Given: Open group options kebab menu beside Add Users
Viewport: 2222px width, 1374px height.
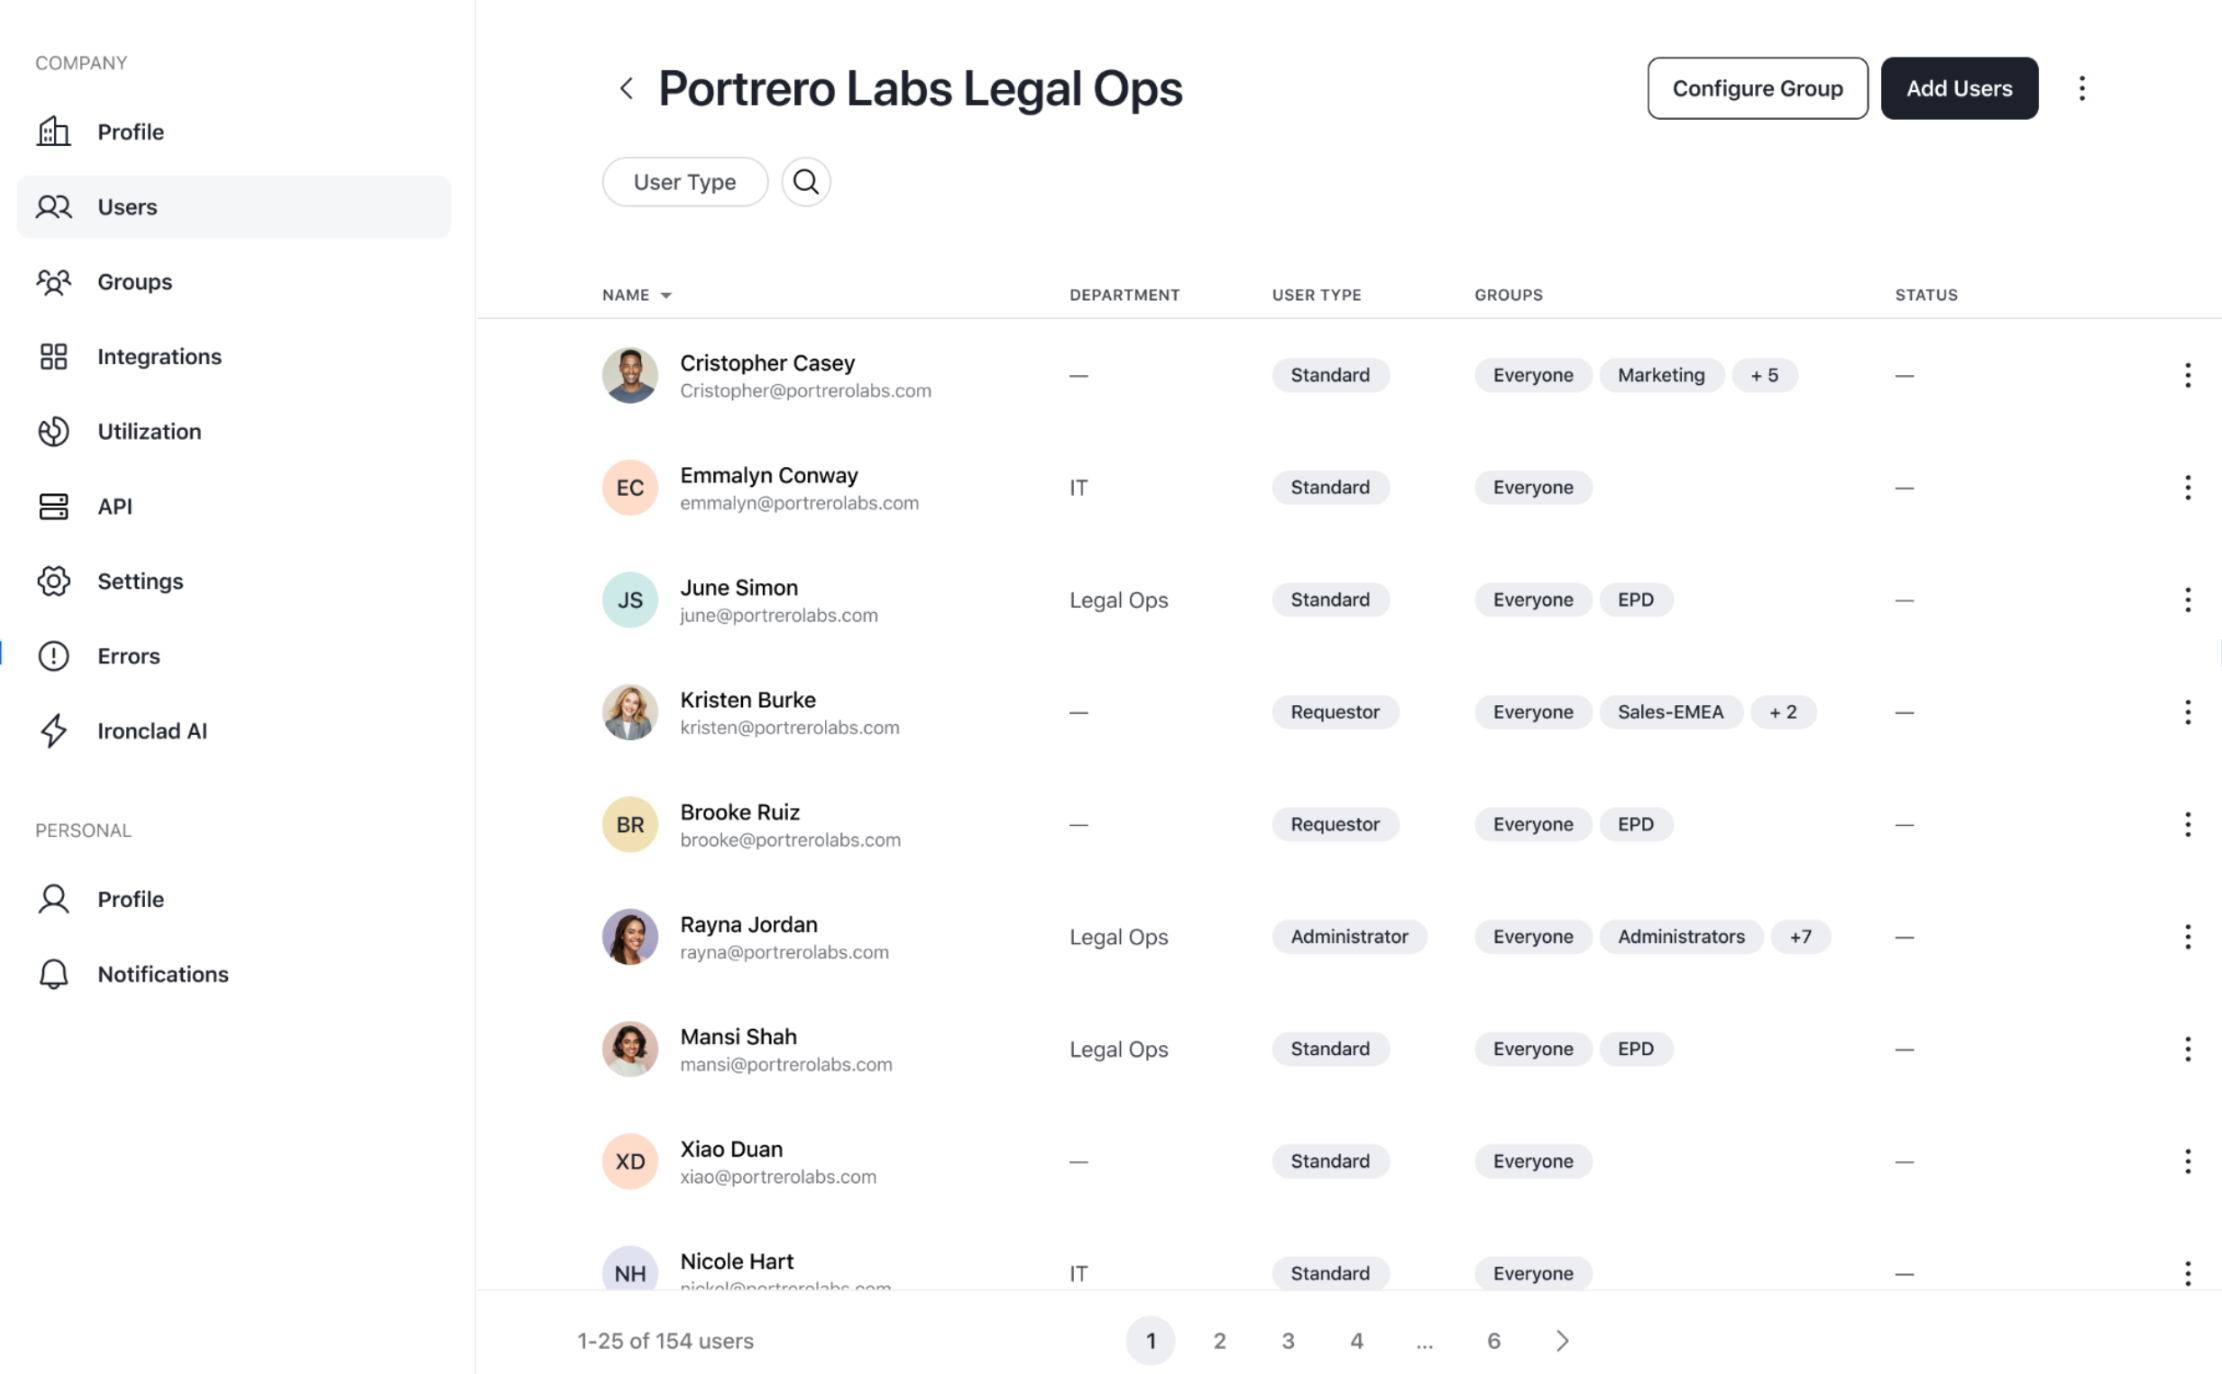Looking at the screenshot, I should 2082,88.
